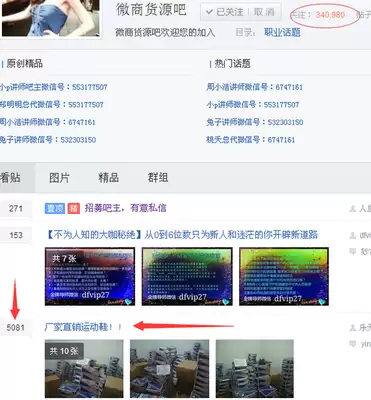Click the 153 reply count
This screenshot has height=400, width=371.
click(x=16, y=235)
